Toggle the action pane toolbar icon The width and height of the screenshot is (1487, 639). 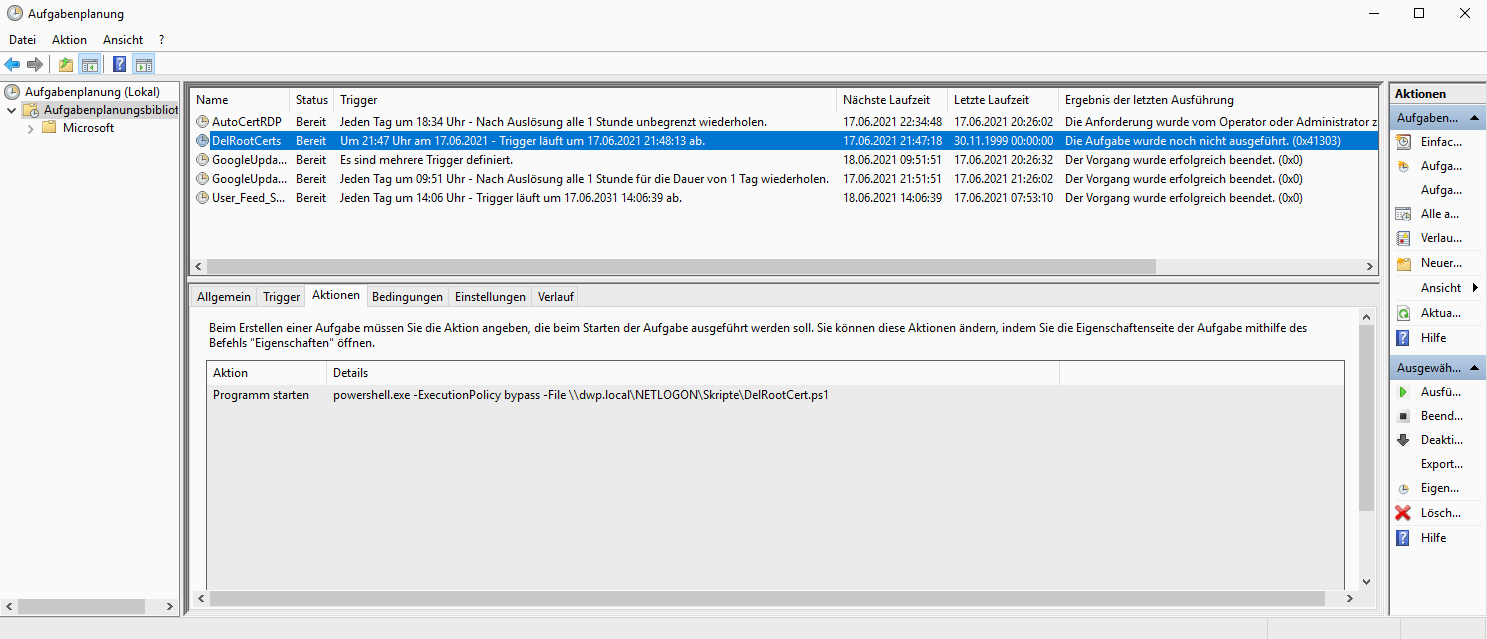click(143, 65)
